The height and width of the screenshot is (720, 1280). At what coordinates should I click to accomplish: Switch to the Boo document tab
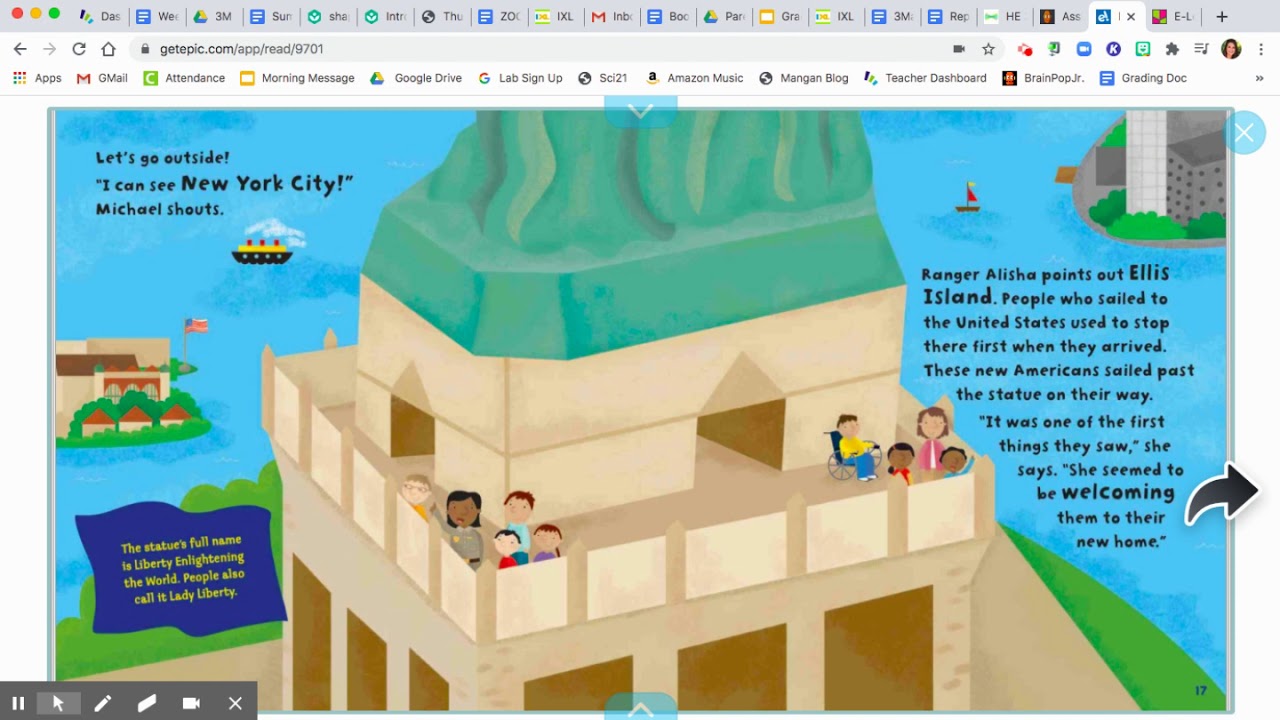pyautogui.click(x=670, y=16)
